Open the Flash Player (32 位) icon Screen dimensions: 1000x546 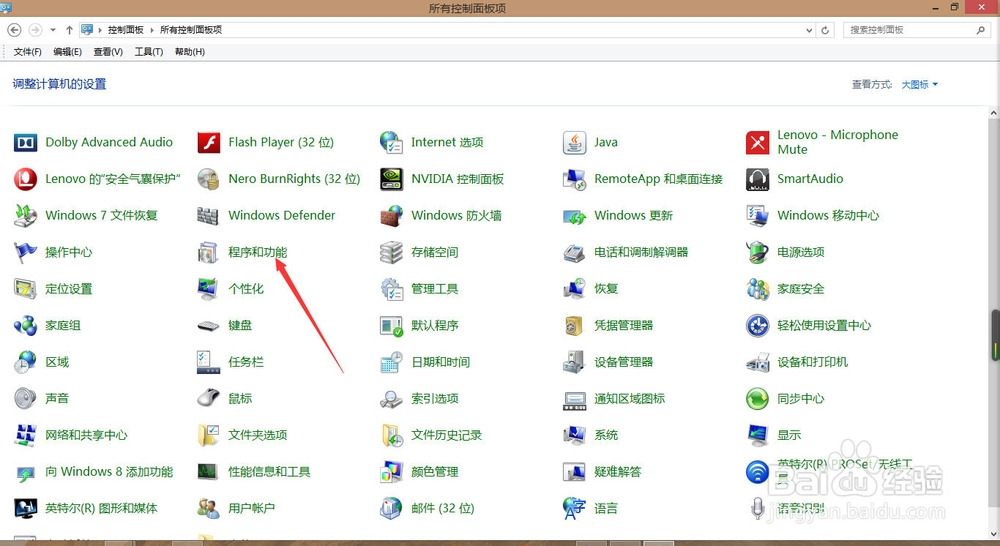tap(209, 142)
